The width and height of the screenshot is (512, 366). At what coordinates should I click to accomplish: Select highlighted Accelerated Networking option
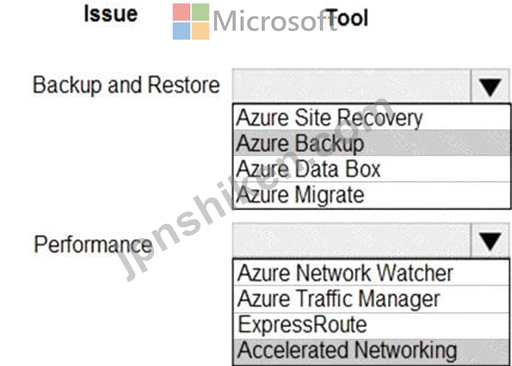pyautogui.click(x=371, y=351)
